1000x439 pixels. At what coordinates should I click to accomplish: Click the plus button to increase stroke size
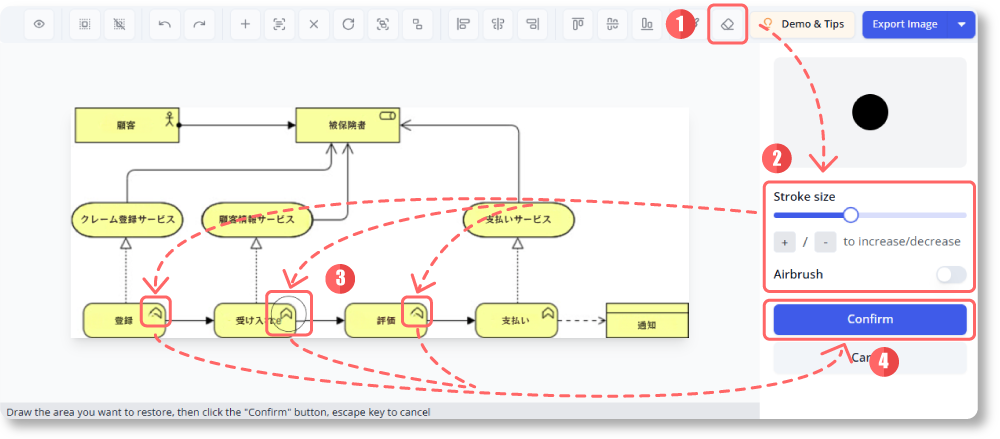(785, 242)
